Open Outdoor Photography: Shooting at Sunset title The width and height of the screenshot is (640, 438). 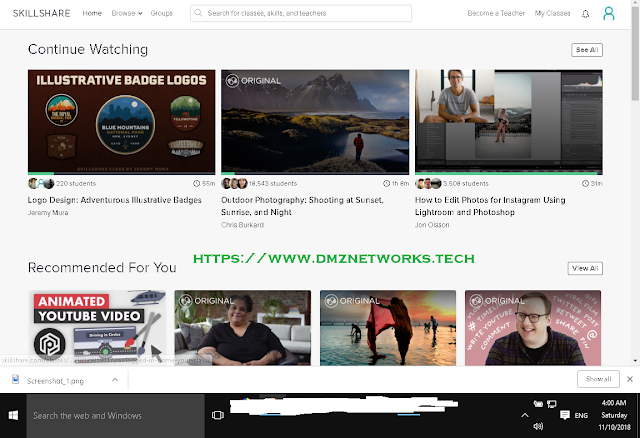(302, 206)
